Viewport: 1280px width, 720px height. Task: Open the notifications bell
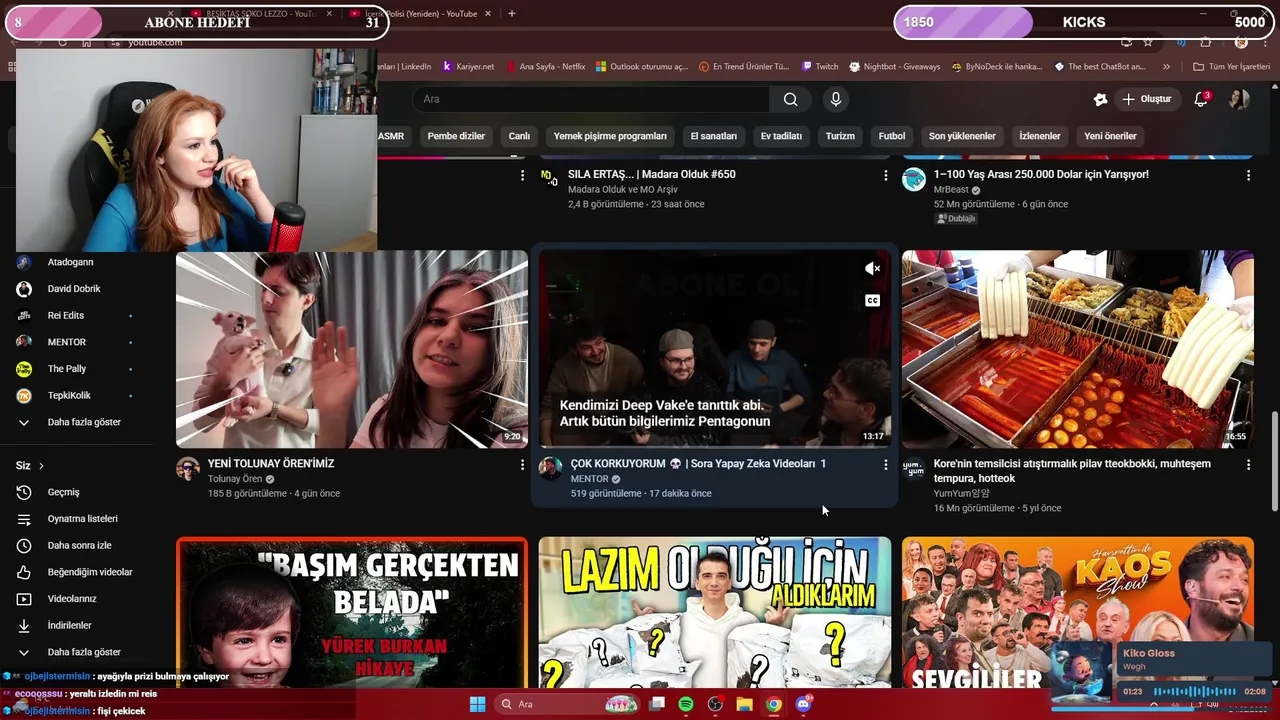(x=1202, y=99)
